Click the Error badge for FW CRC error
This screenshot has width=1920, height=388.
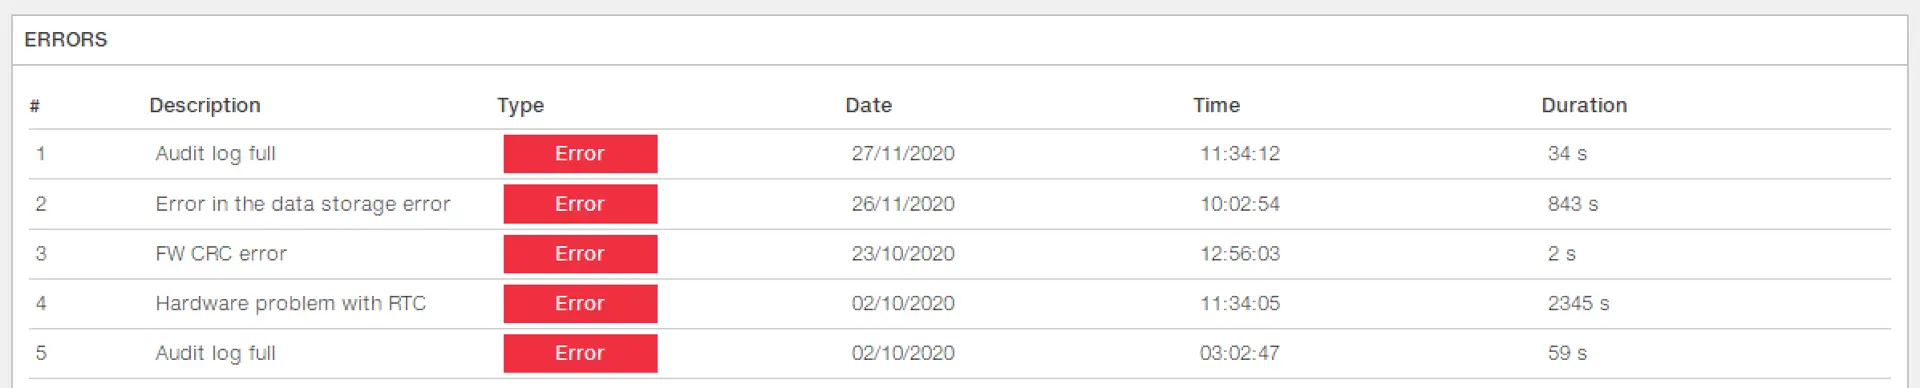click(580, 254)
